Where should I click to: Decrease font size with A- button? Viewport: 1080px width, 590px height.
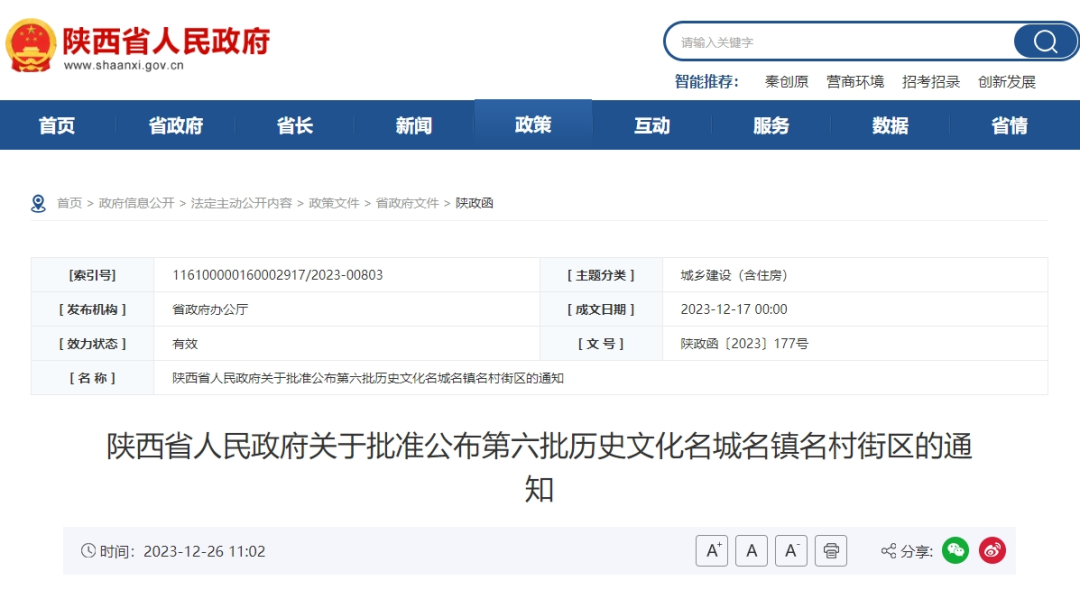[x=791, y=551]
